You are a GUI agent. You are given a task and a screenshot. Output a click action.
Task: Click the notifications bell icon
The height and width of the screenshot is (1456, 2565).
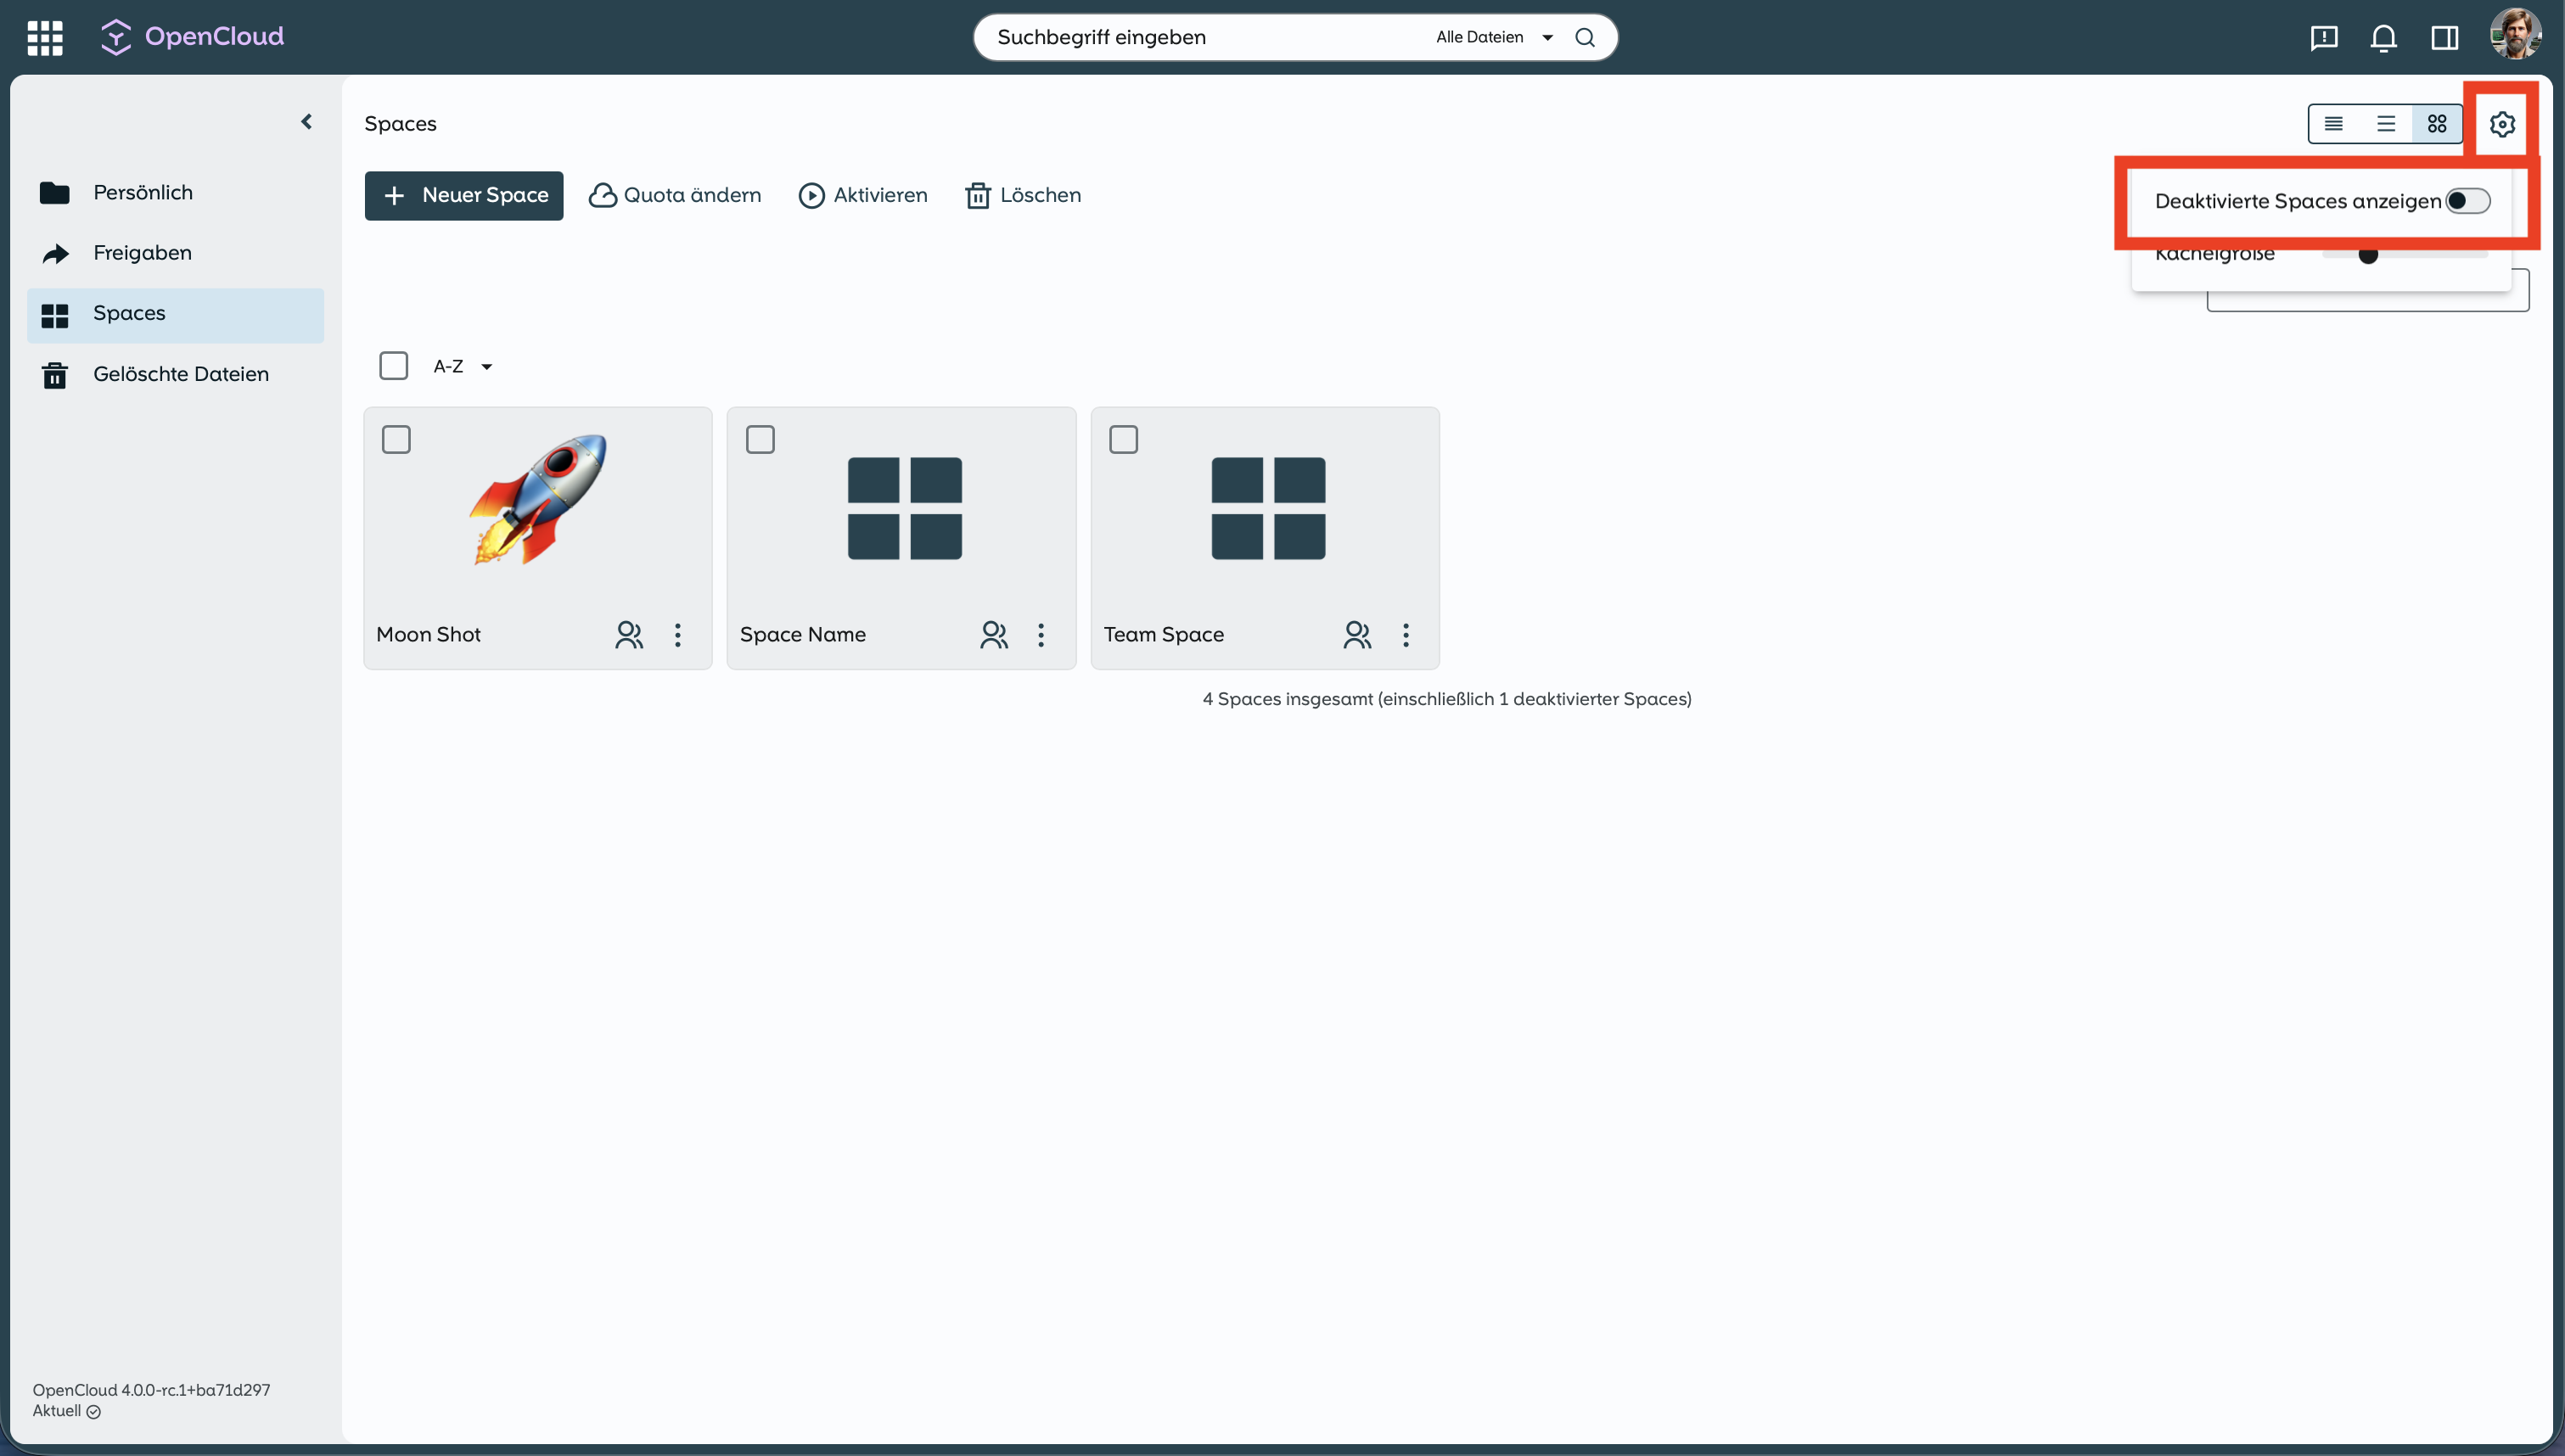(x=2383, y=38)
